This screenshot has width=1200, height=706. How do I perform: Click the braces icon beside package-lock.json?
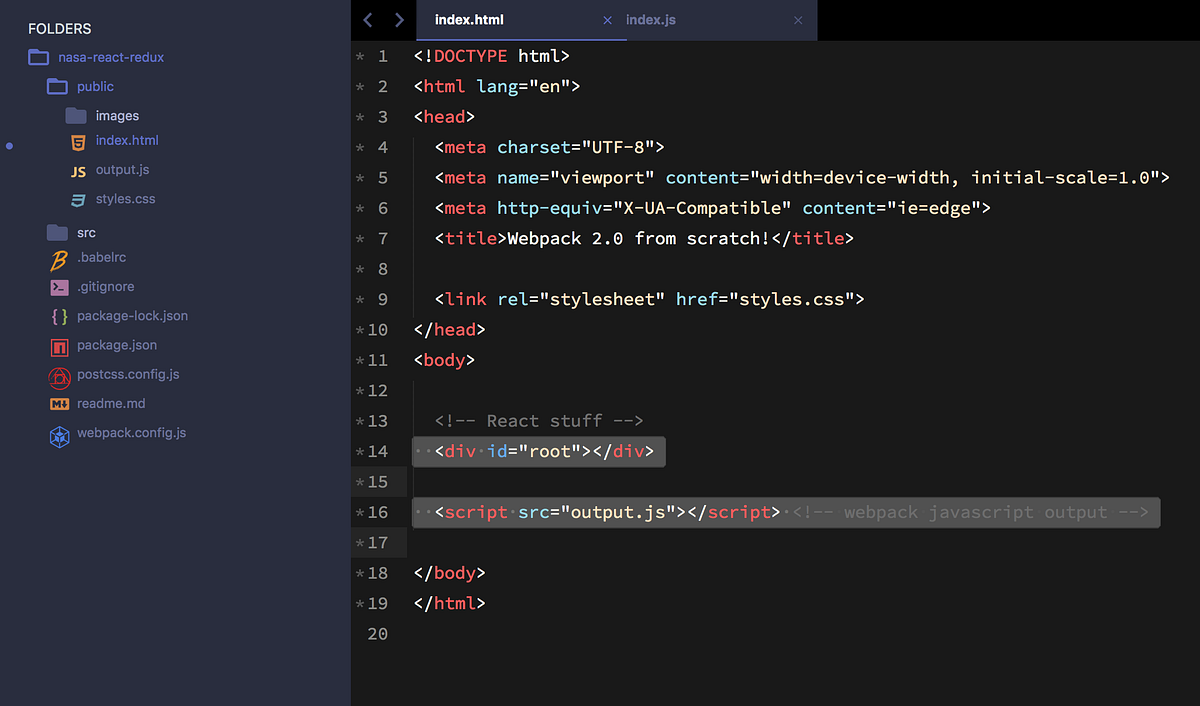(59, 317)
